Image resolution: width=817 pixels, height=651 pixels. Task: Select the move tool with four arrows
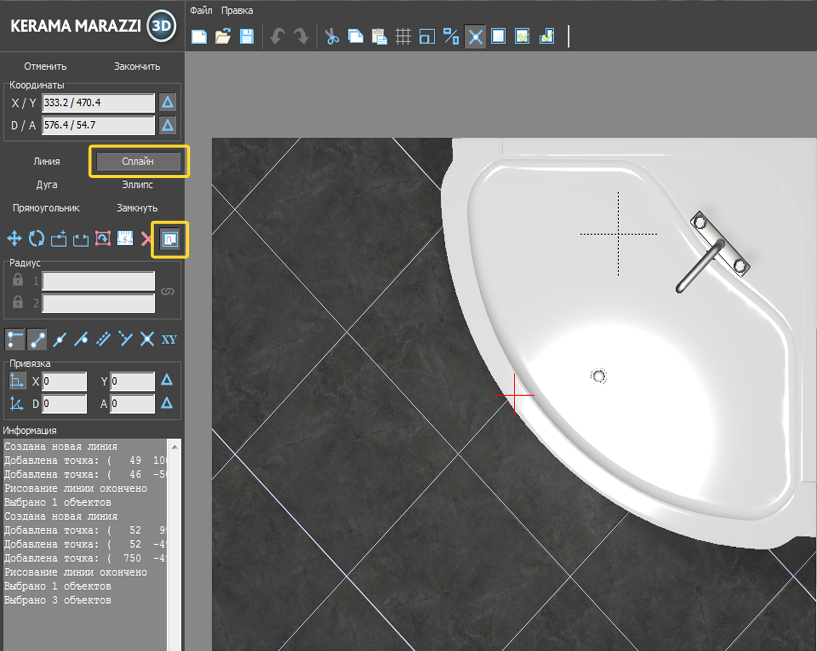click(14, 239)
